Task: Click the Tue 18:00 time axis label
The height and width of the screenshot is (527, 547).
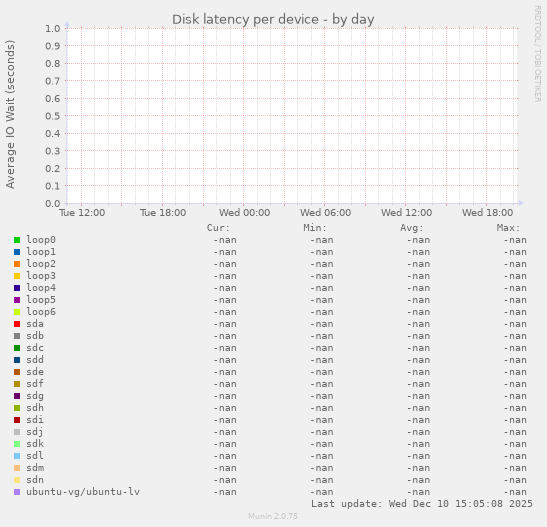Action: pyautogui.click(x=163, y=213)
